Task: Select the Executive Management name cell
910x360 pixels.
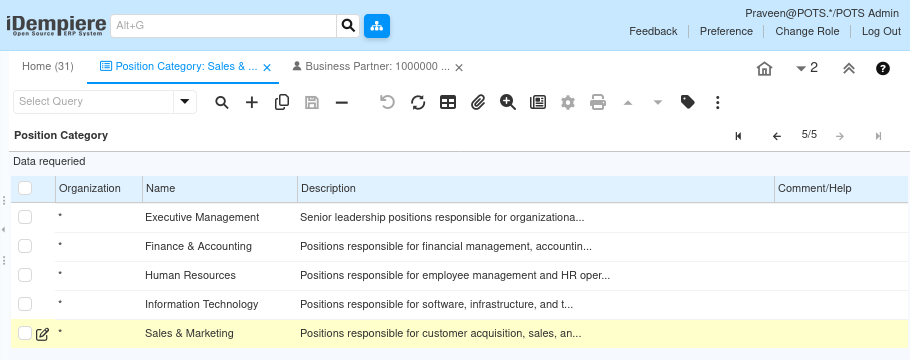Action: 202,217
